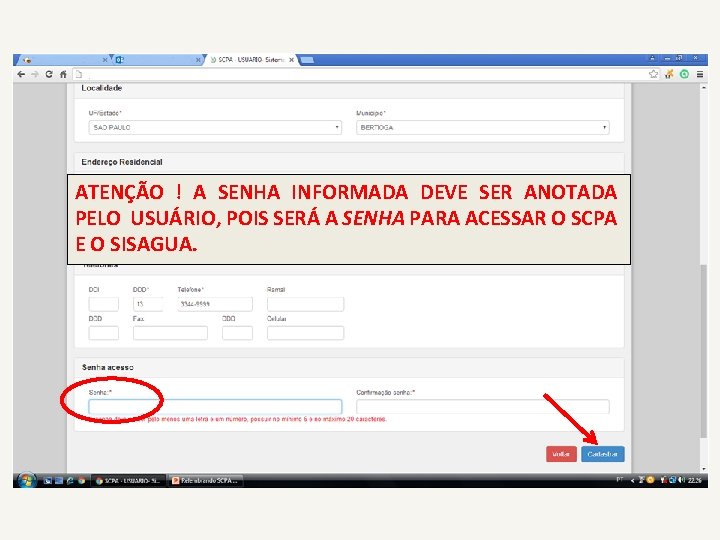Click the orange extension icon beside the star
This screenshot has height=540, width=720.
coord(669,74)
